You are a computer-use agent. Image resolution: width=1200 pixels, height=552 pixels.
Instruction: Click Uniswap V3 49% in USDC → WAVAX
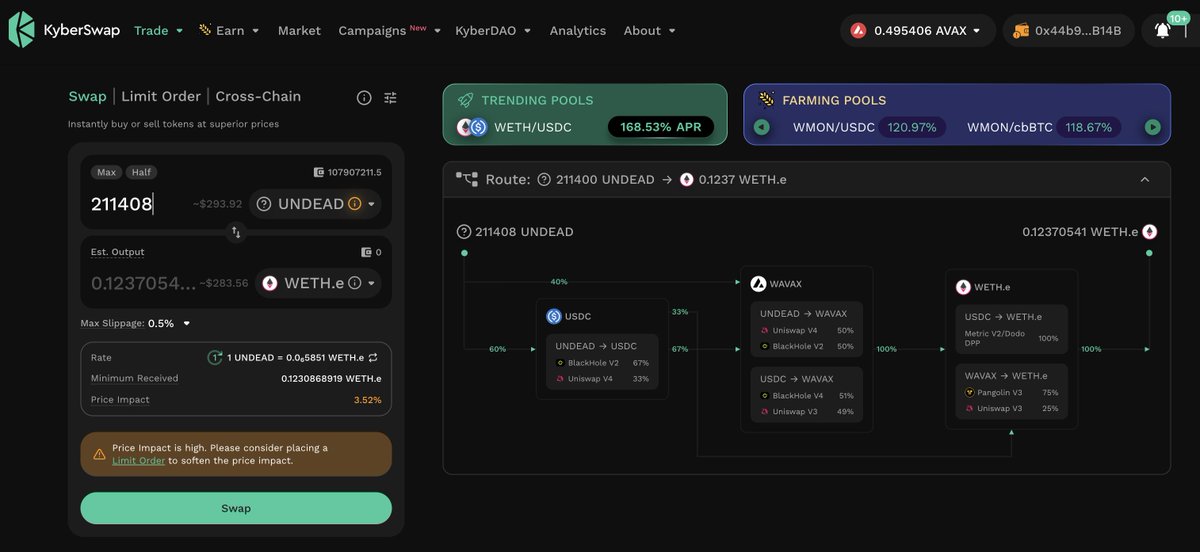807,411
